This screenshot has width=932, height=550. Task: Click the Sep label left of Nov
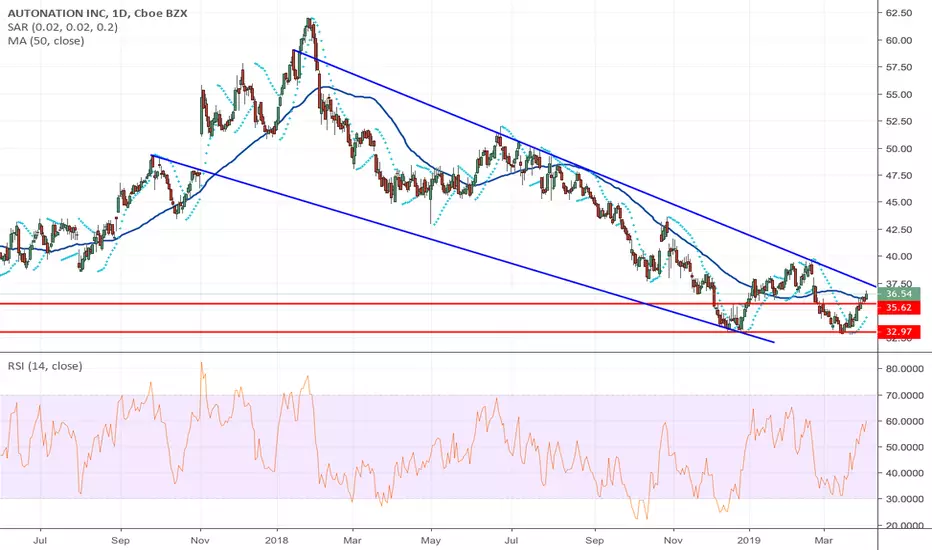tap(121, 540)
